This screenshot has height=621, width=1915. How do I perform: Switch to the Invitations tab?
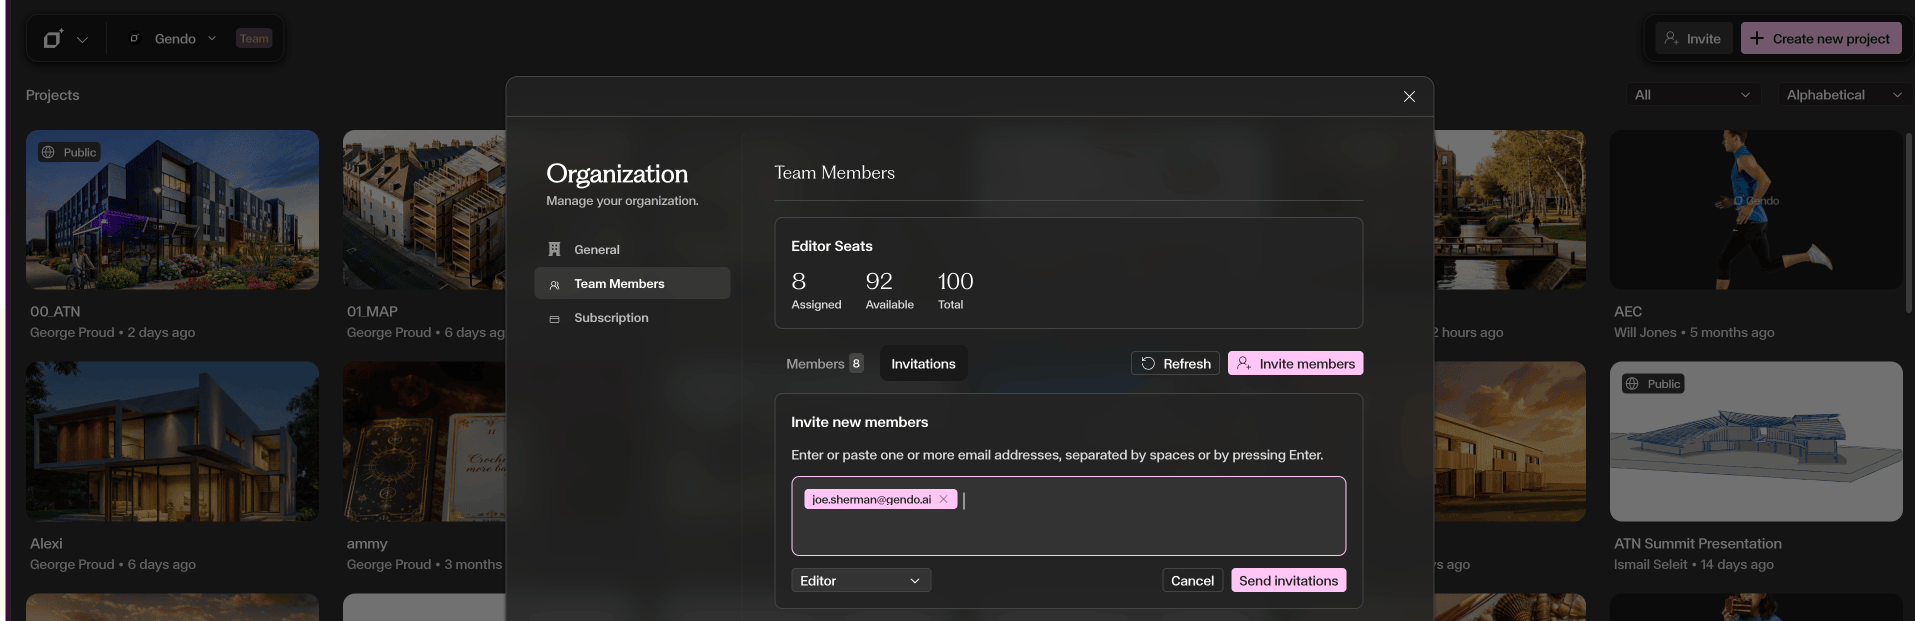[x=923, y=364]
